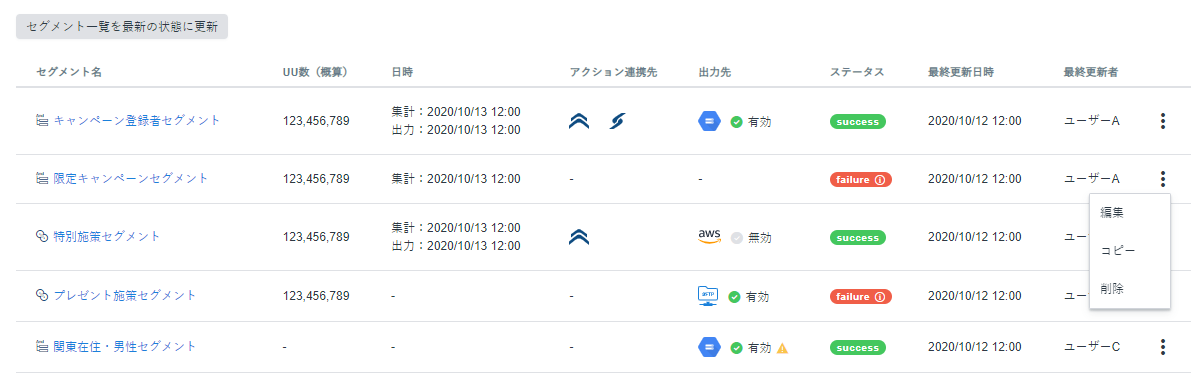The width and height of the screenshot is (1204, 386).
Task: Click the Google BigQuery icon in first row
Action: [x=709, y=121]
